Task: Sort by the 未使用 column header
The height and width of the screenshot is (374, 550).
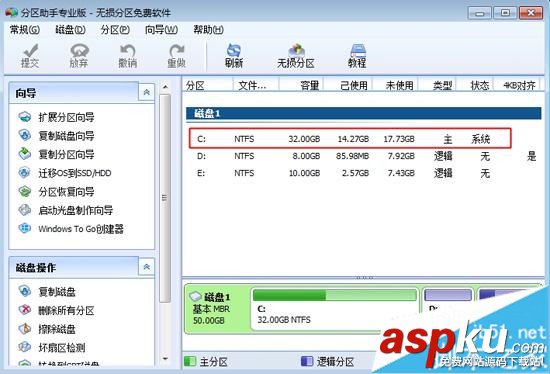Action: click(395, 85)
